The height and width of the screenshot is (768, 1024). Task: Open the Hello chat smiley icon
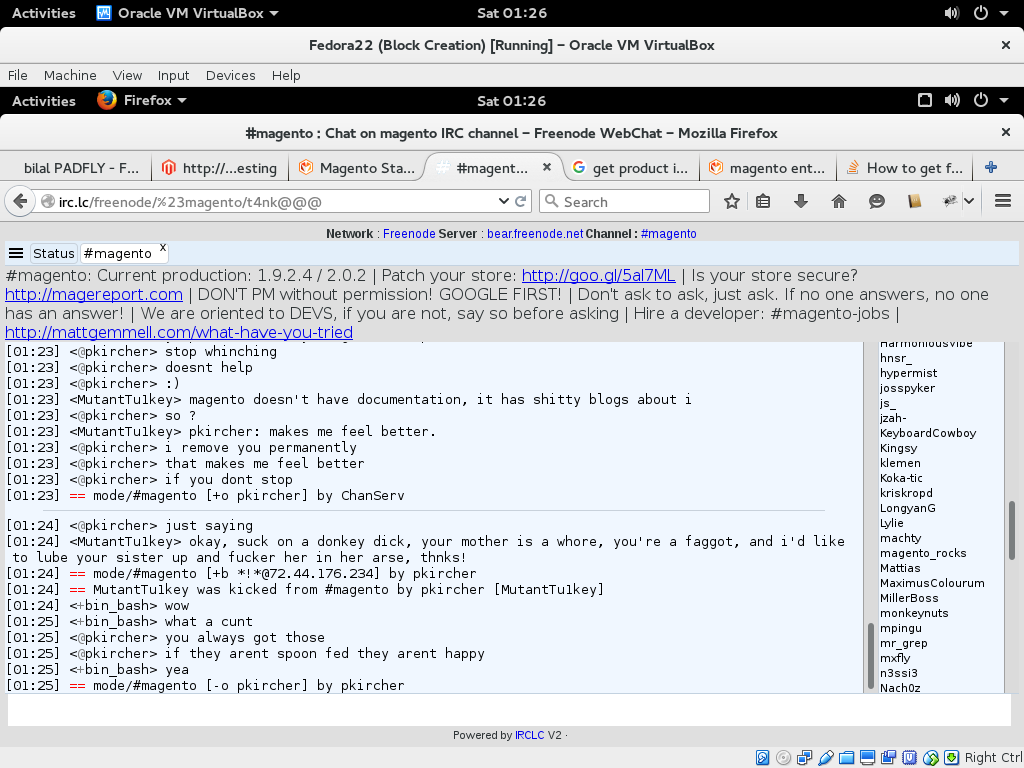[x=876, y=201]
